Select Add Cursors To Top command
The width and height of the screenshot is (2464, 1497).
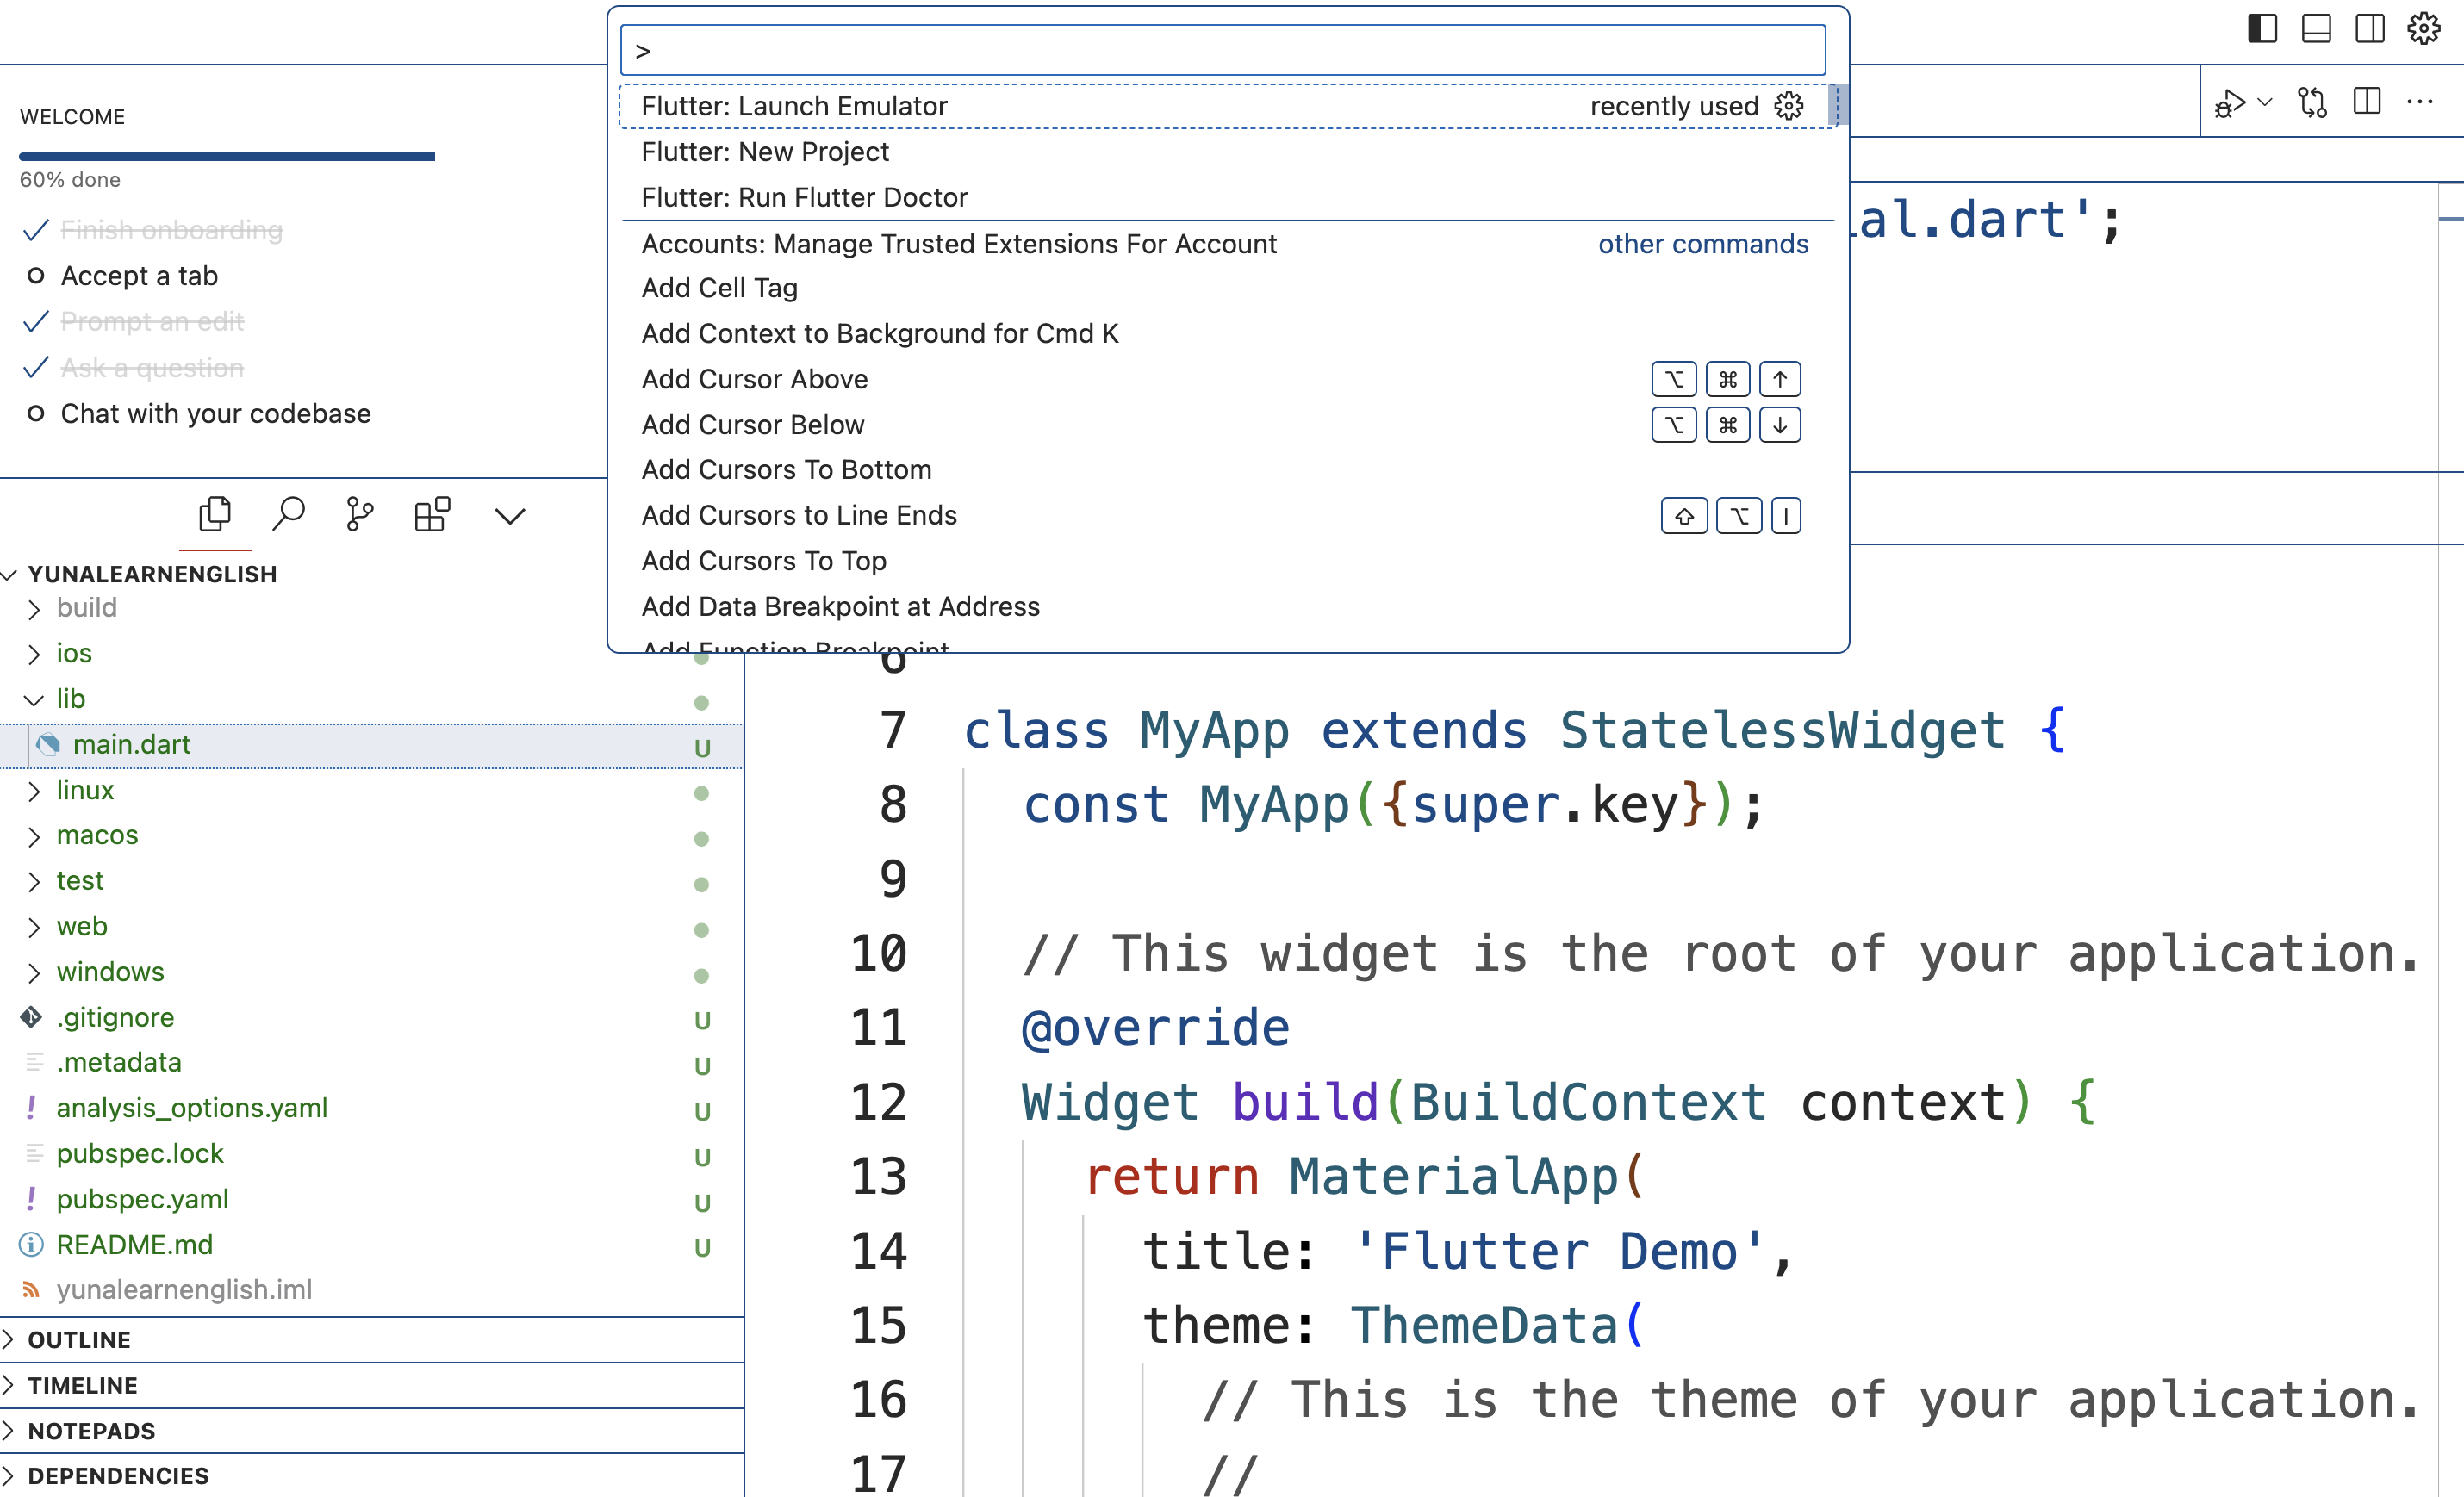click(x=1228, y=561)
